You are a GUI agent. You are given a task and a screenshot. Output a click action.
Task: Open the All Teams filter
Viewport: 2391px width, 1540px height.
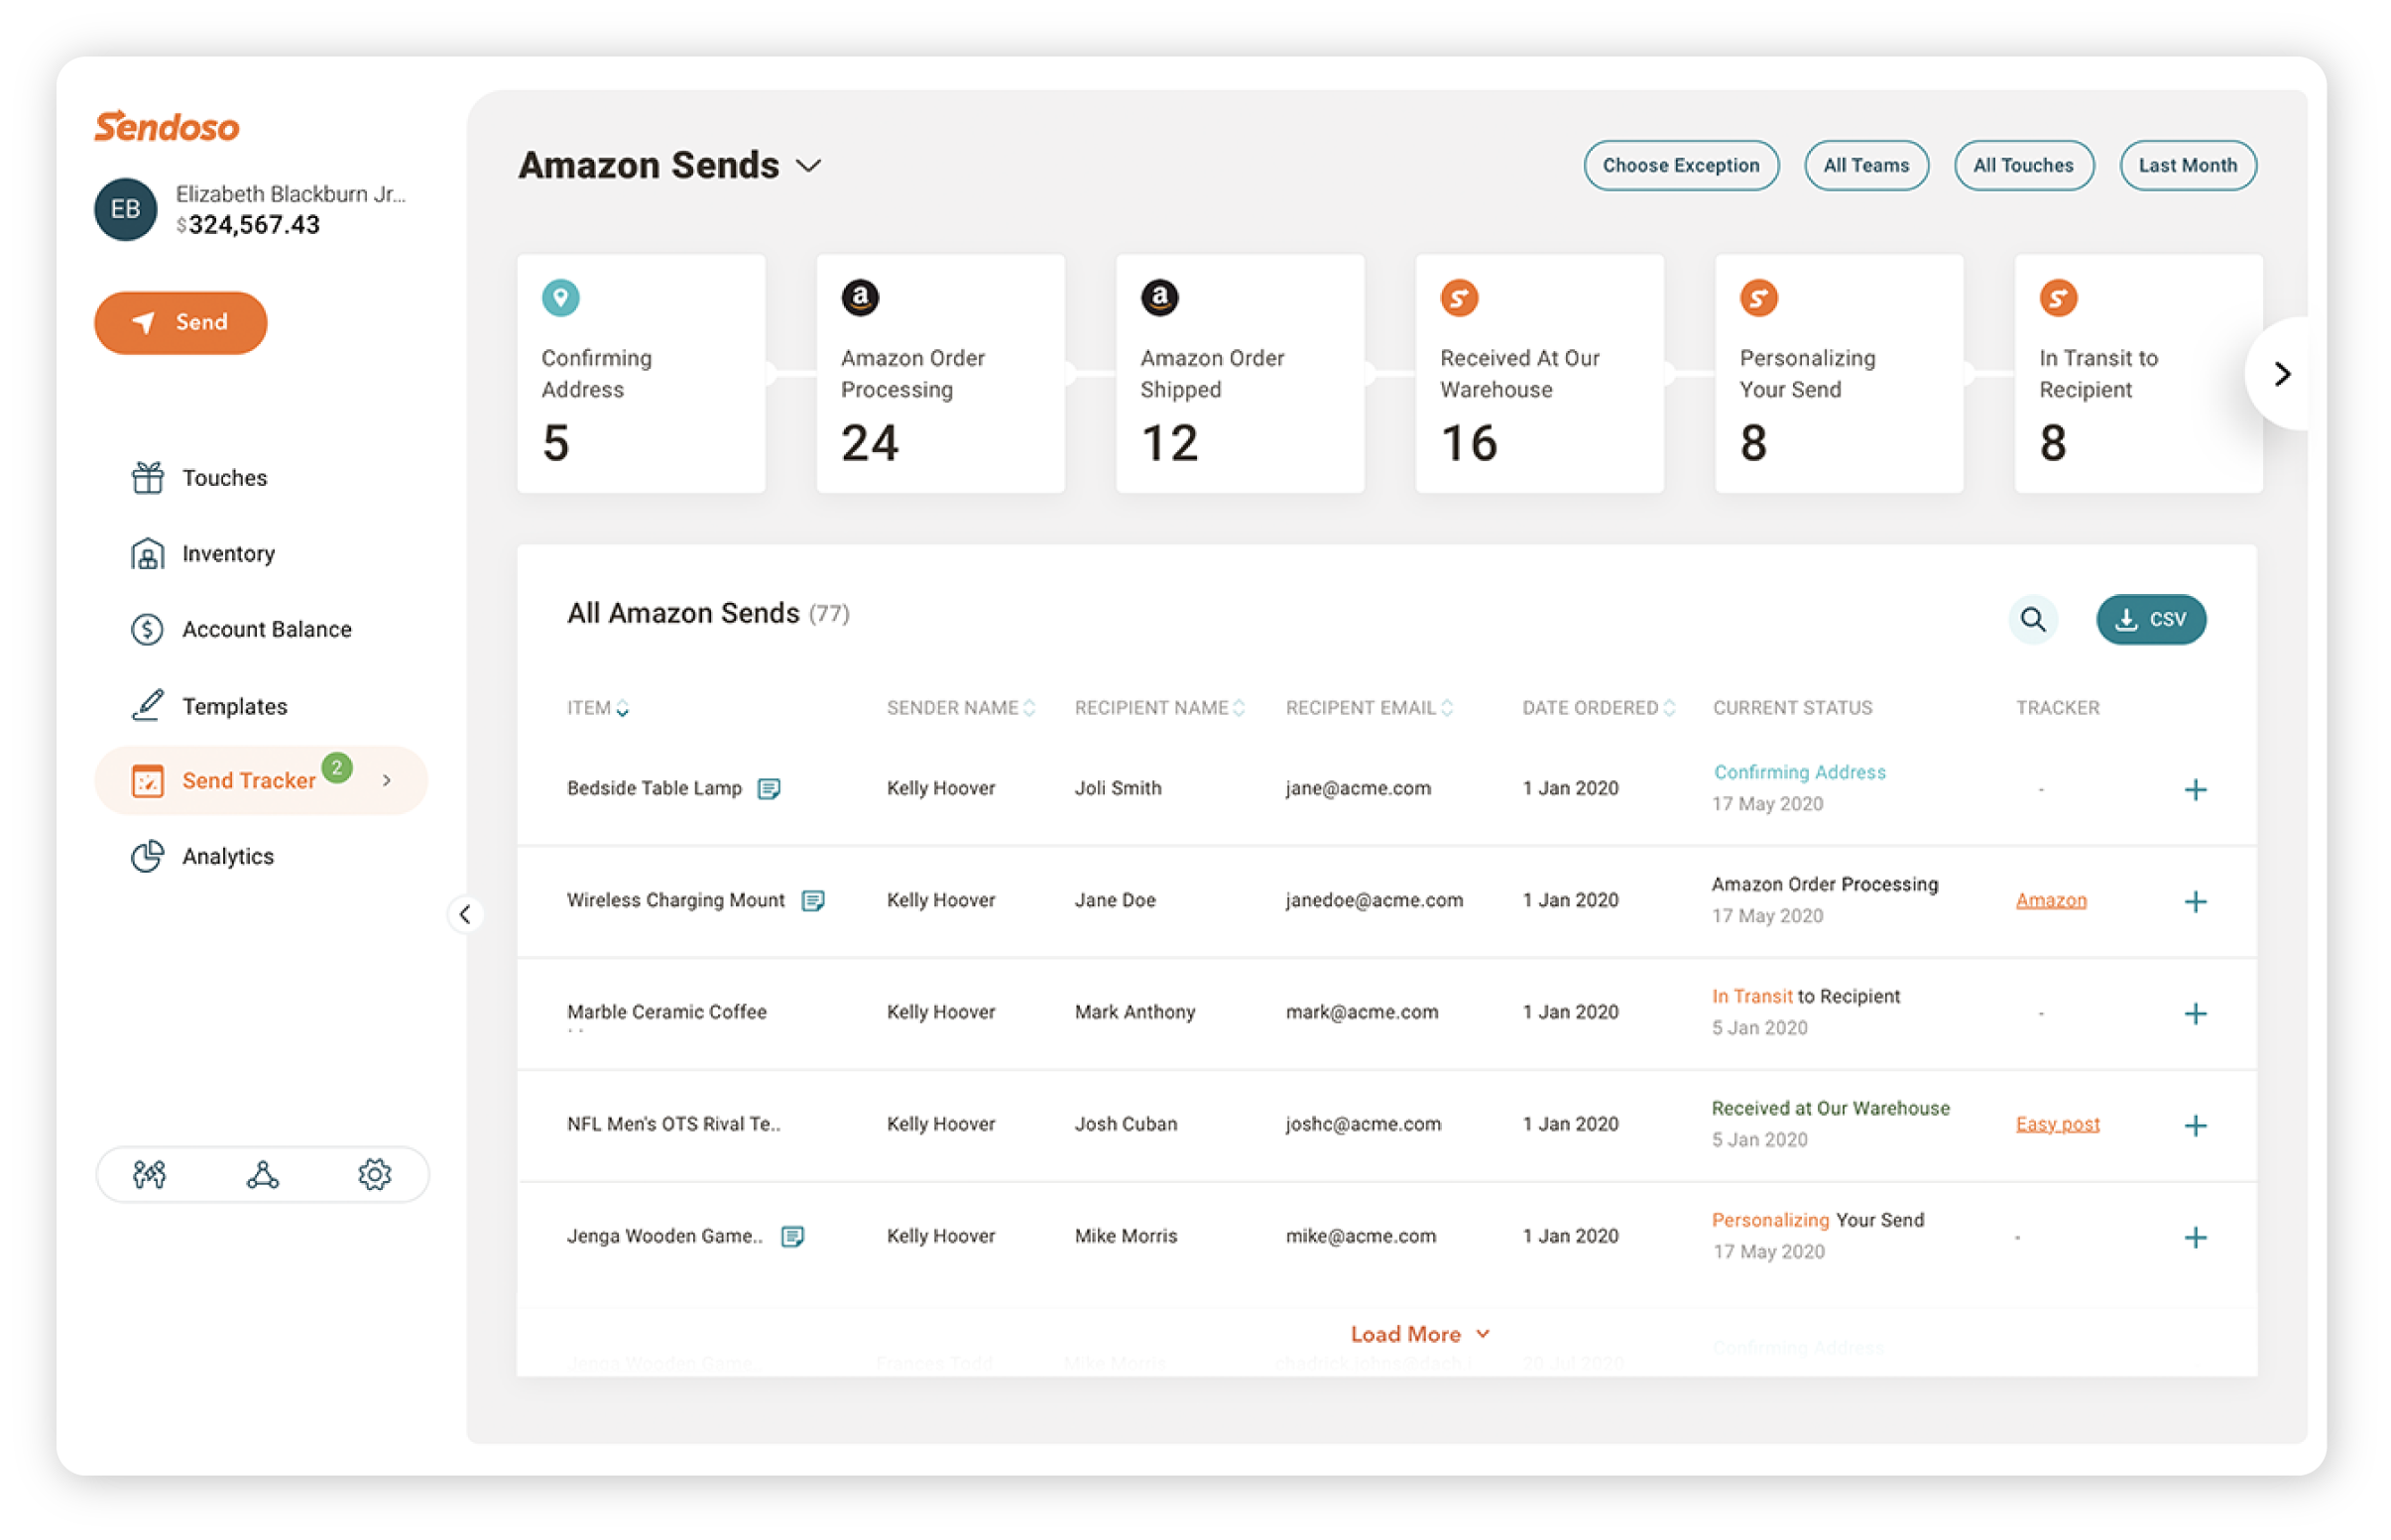coord(1866,165)
